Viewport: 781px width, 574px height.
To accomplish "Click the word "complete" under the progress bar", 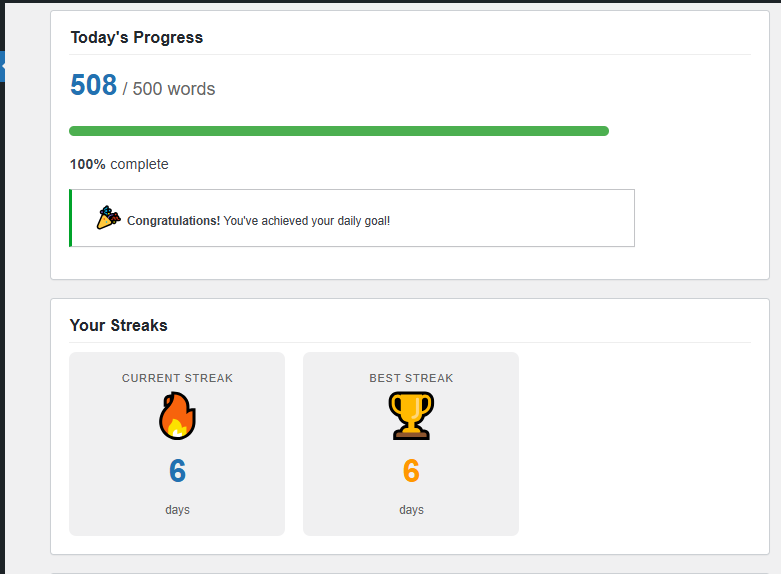I will 139,164.
